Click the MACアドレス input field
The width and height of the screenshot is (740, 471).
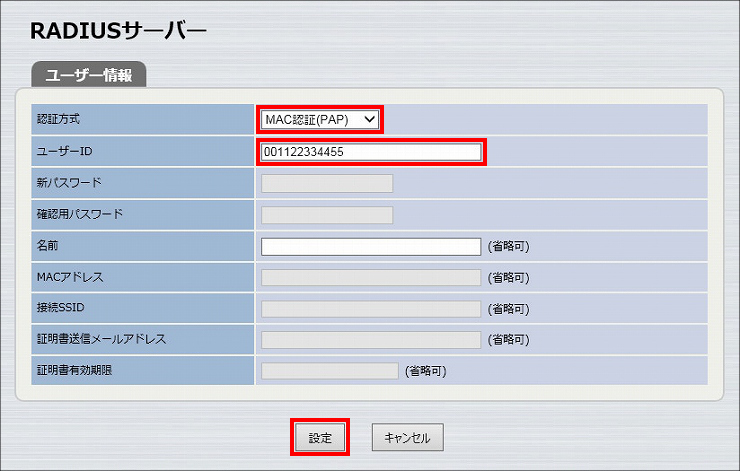(x=371, y=278)
